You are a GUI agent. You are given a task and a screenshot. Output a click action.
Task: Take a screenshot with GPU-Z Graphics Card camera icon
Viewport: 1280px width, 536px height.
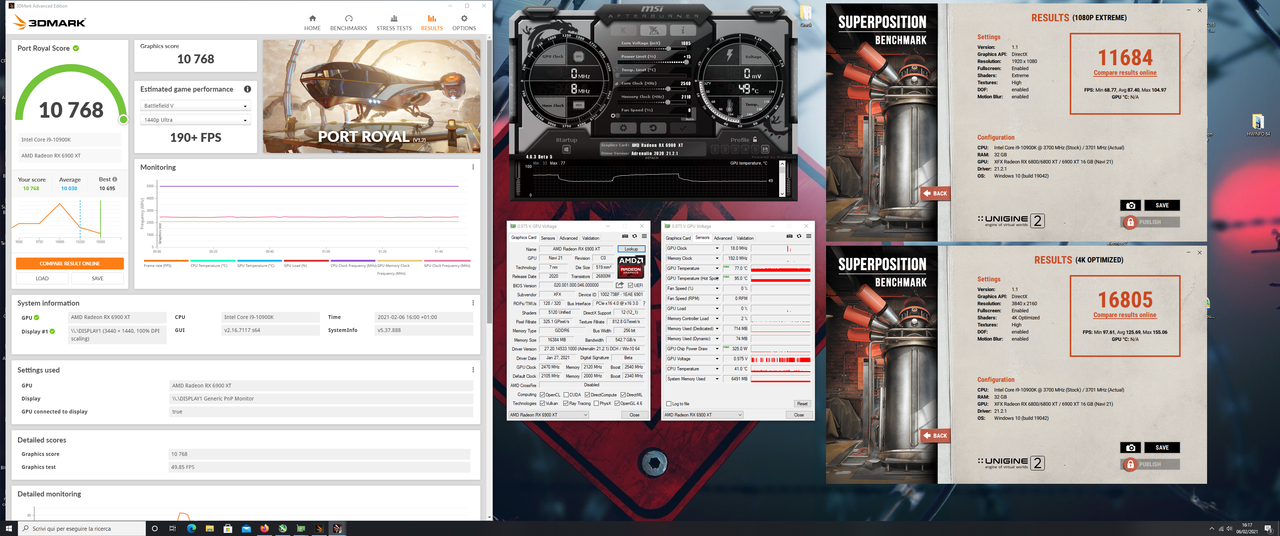tap(625, 236)
